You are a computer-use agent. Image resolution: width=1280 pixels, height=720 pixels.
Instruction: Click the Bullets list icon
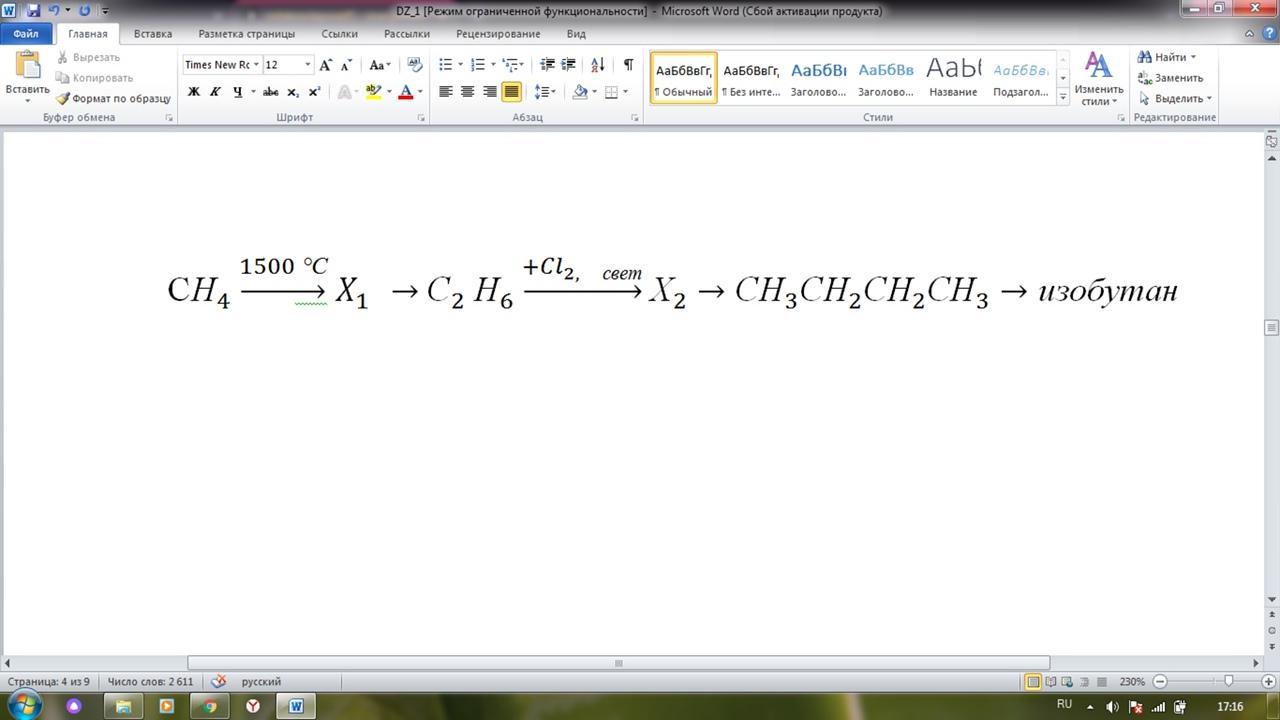(446, 65)
